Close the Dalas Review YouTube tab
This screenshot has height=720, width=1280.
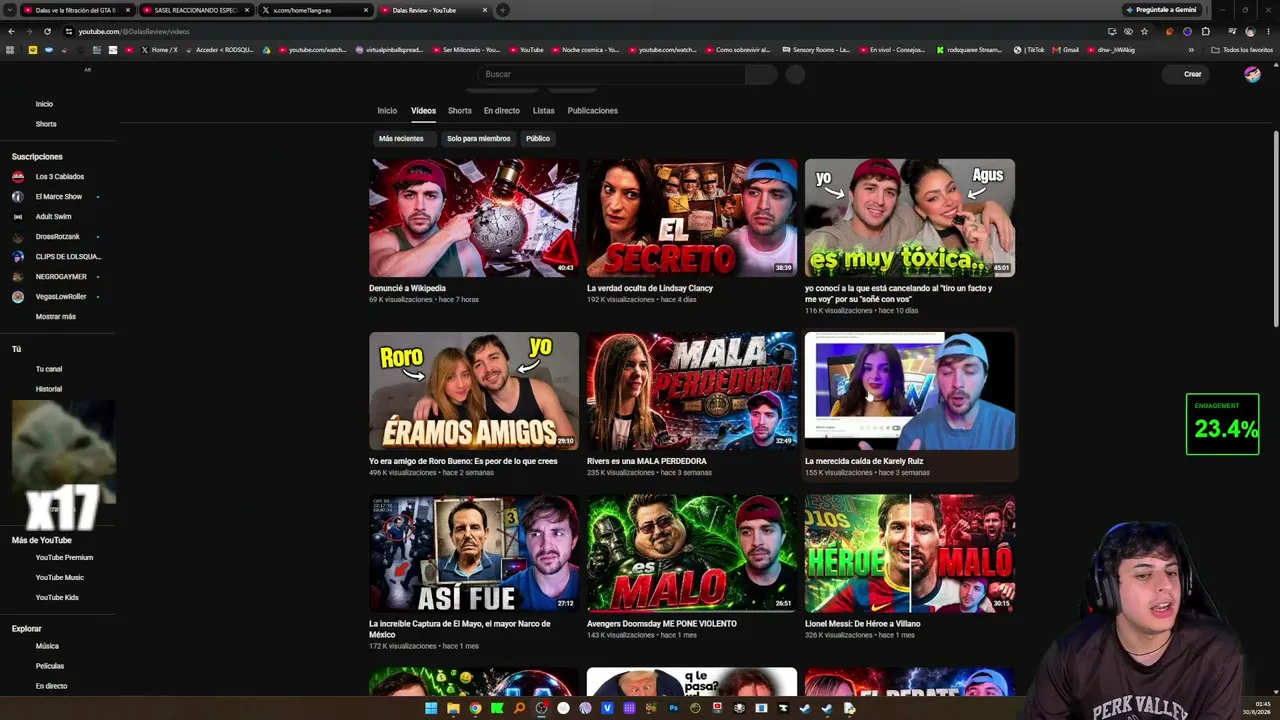tap(484, 10)
